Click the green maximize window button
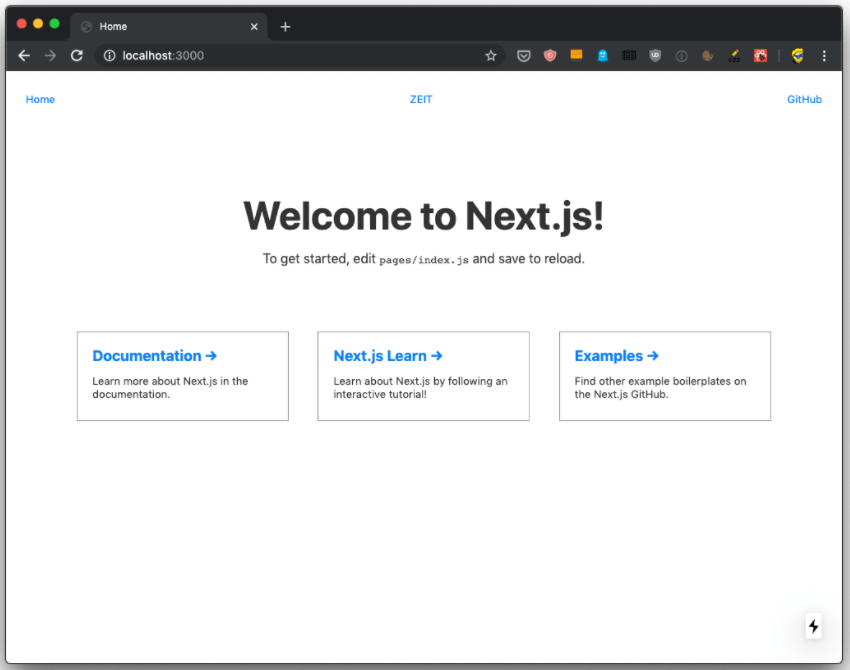 (x=54, y=23)
